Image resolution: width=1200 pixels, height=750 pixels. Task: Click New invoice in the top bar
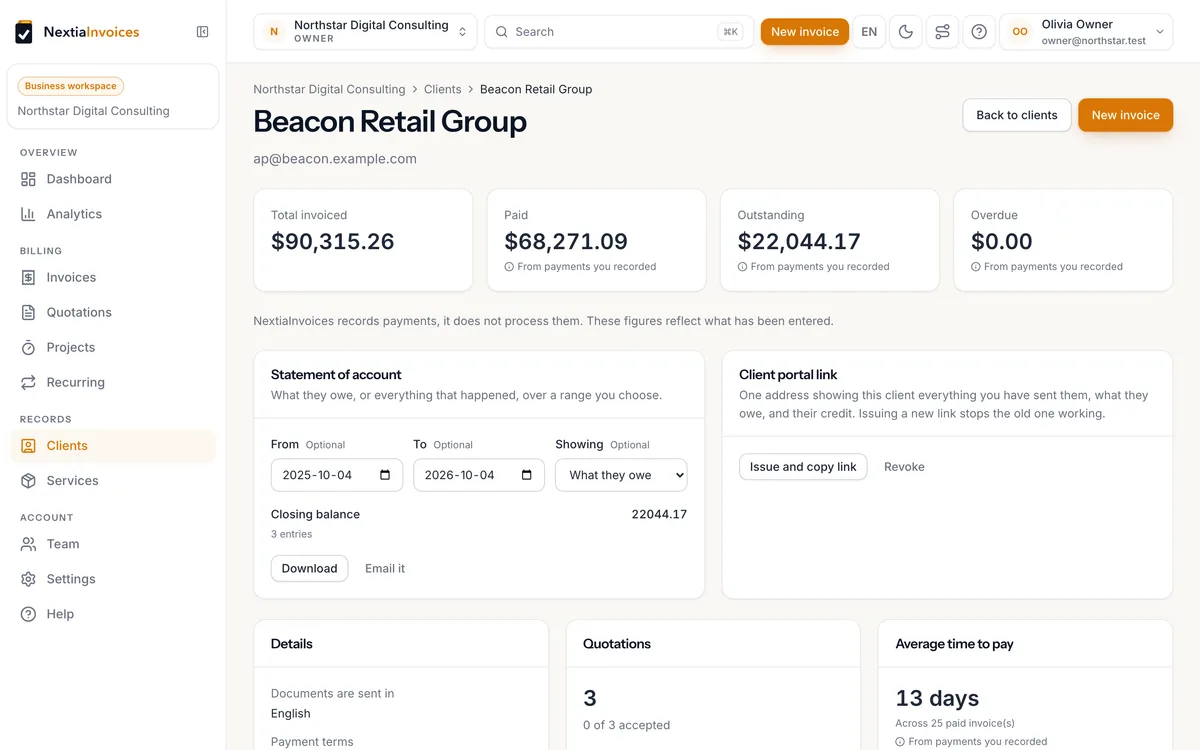point(805,32)
